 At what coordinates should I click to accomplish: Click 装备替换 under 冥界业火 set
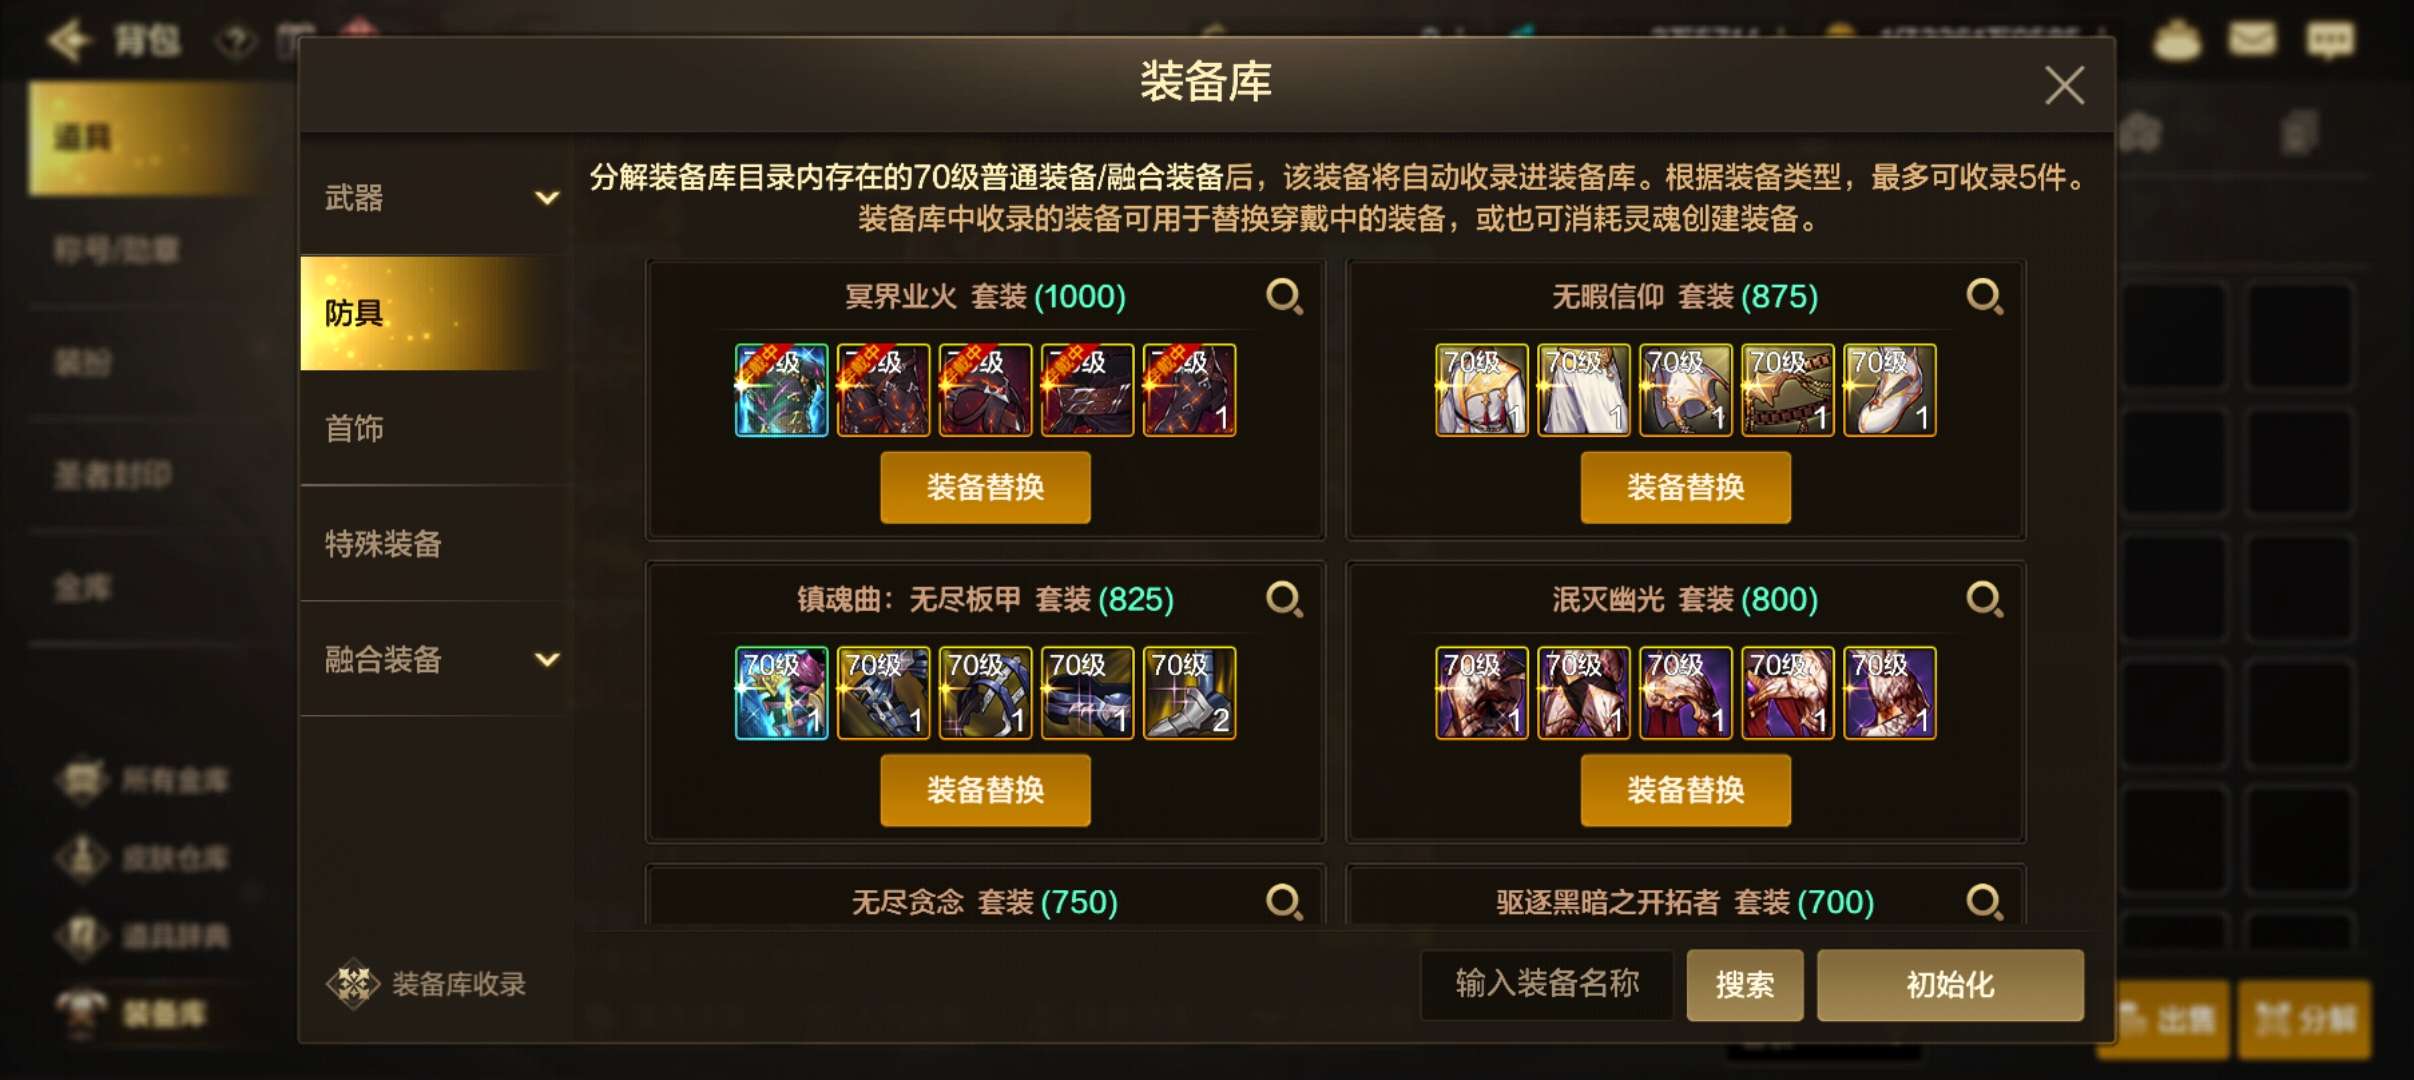985,487
